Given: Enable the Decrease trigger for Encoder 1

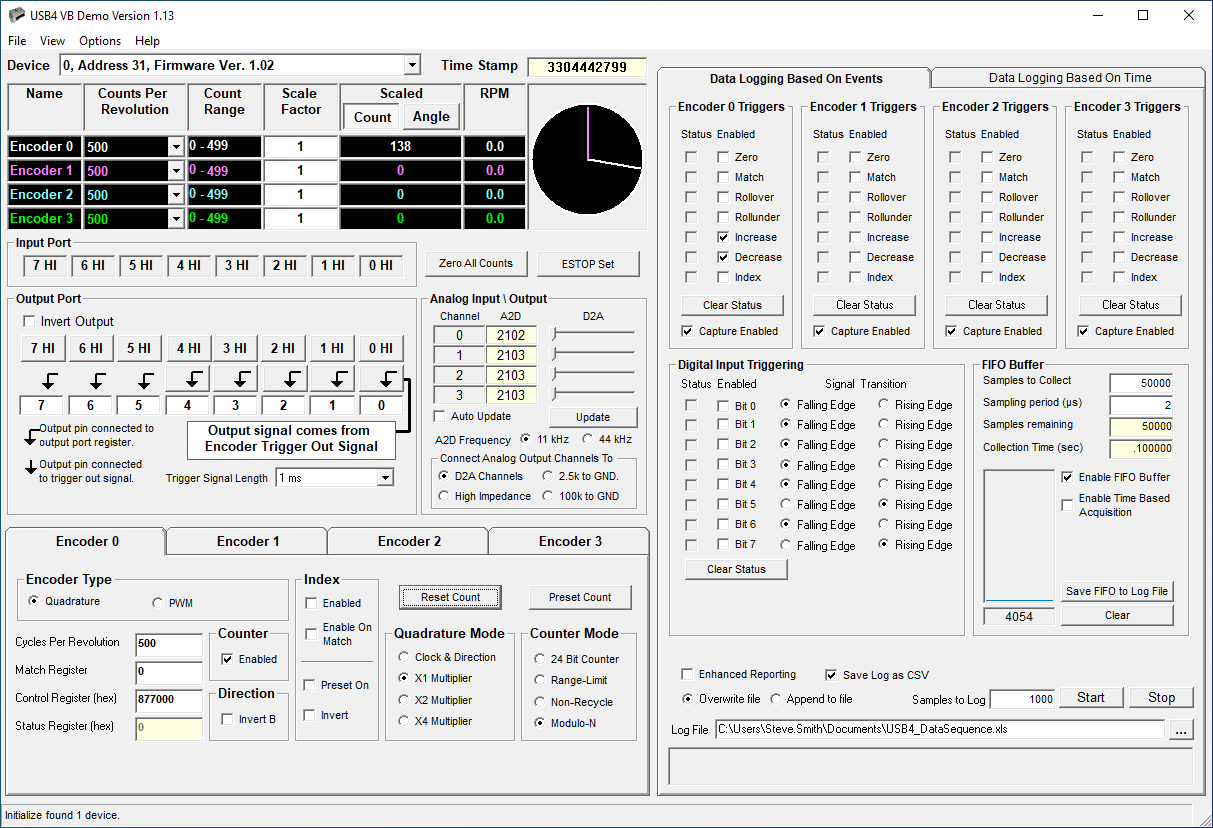Looking at the screenshot, I should click(855, 257).
